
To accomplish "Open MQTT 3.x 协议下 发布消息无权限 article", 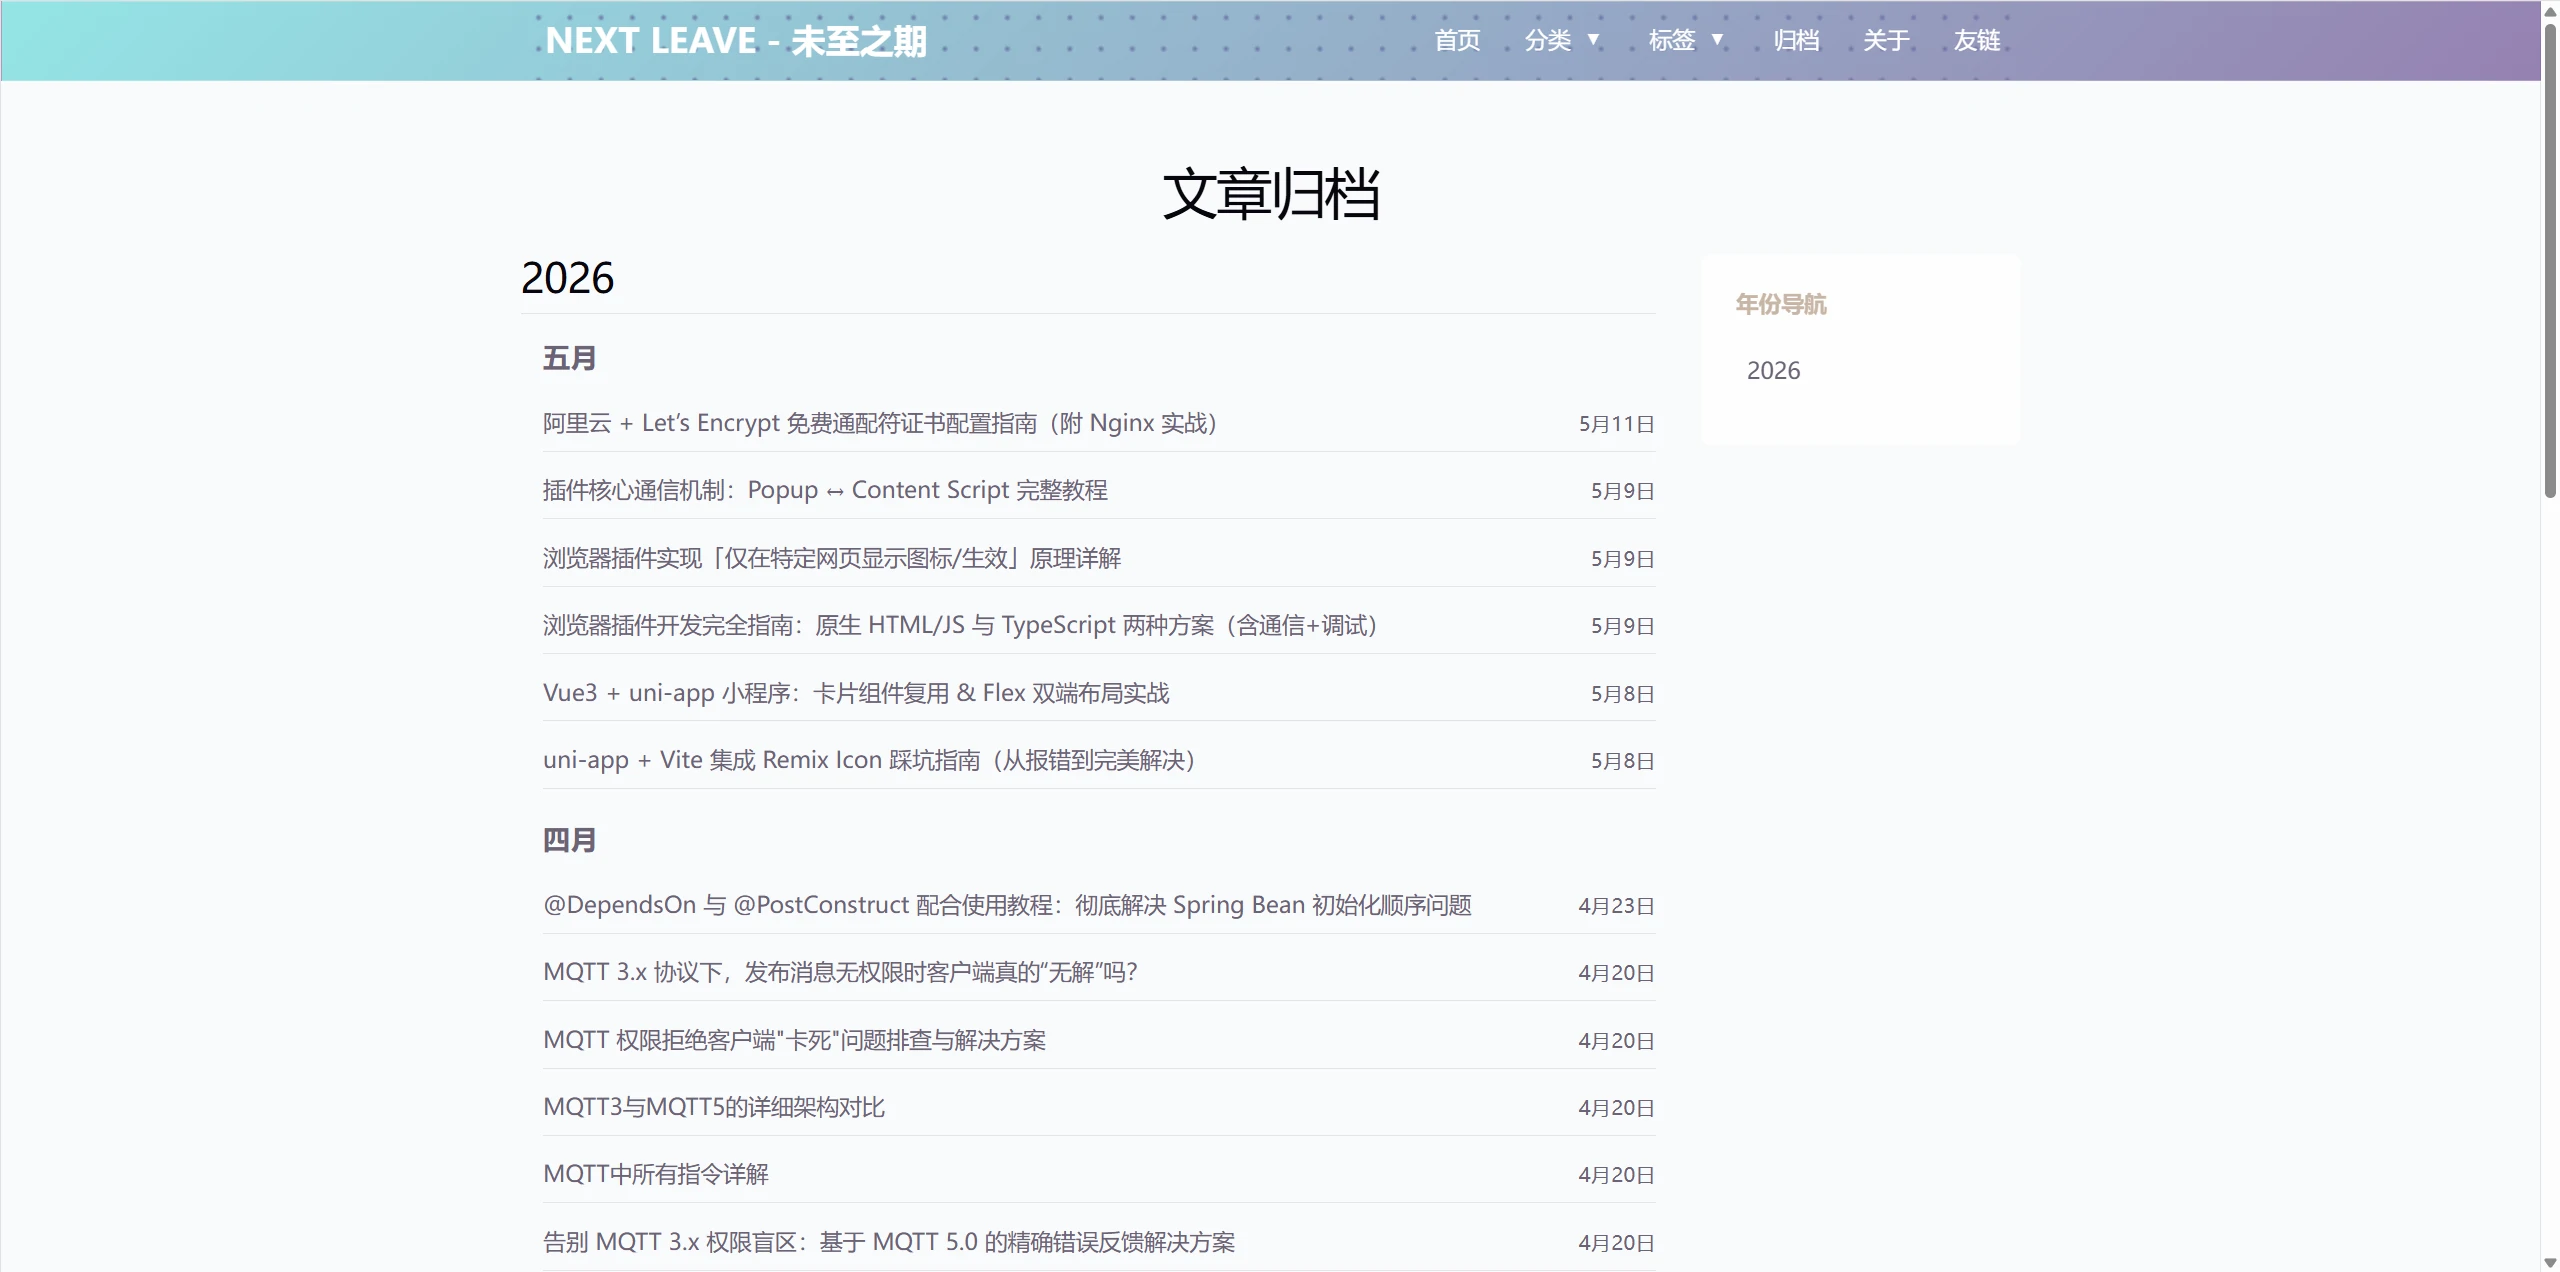I will [840, 972].
